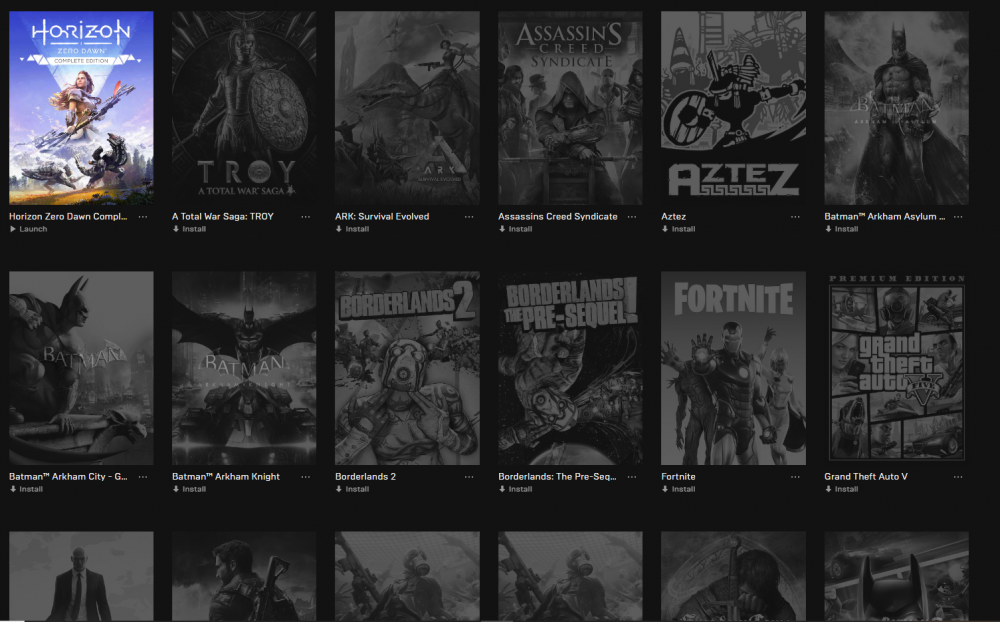Open the LEGO Batman cover in bottom row
1000x622 pixels.
[897, 576]
